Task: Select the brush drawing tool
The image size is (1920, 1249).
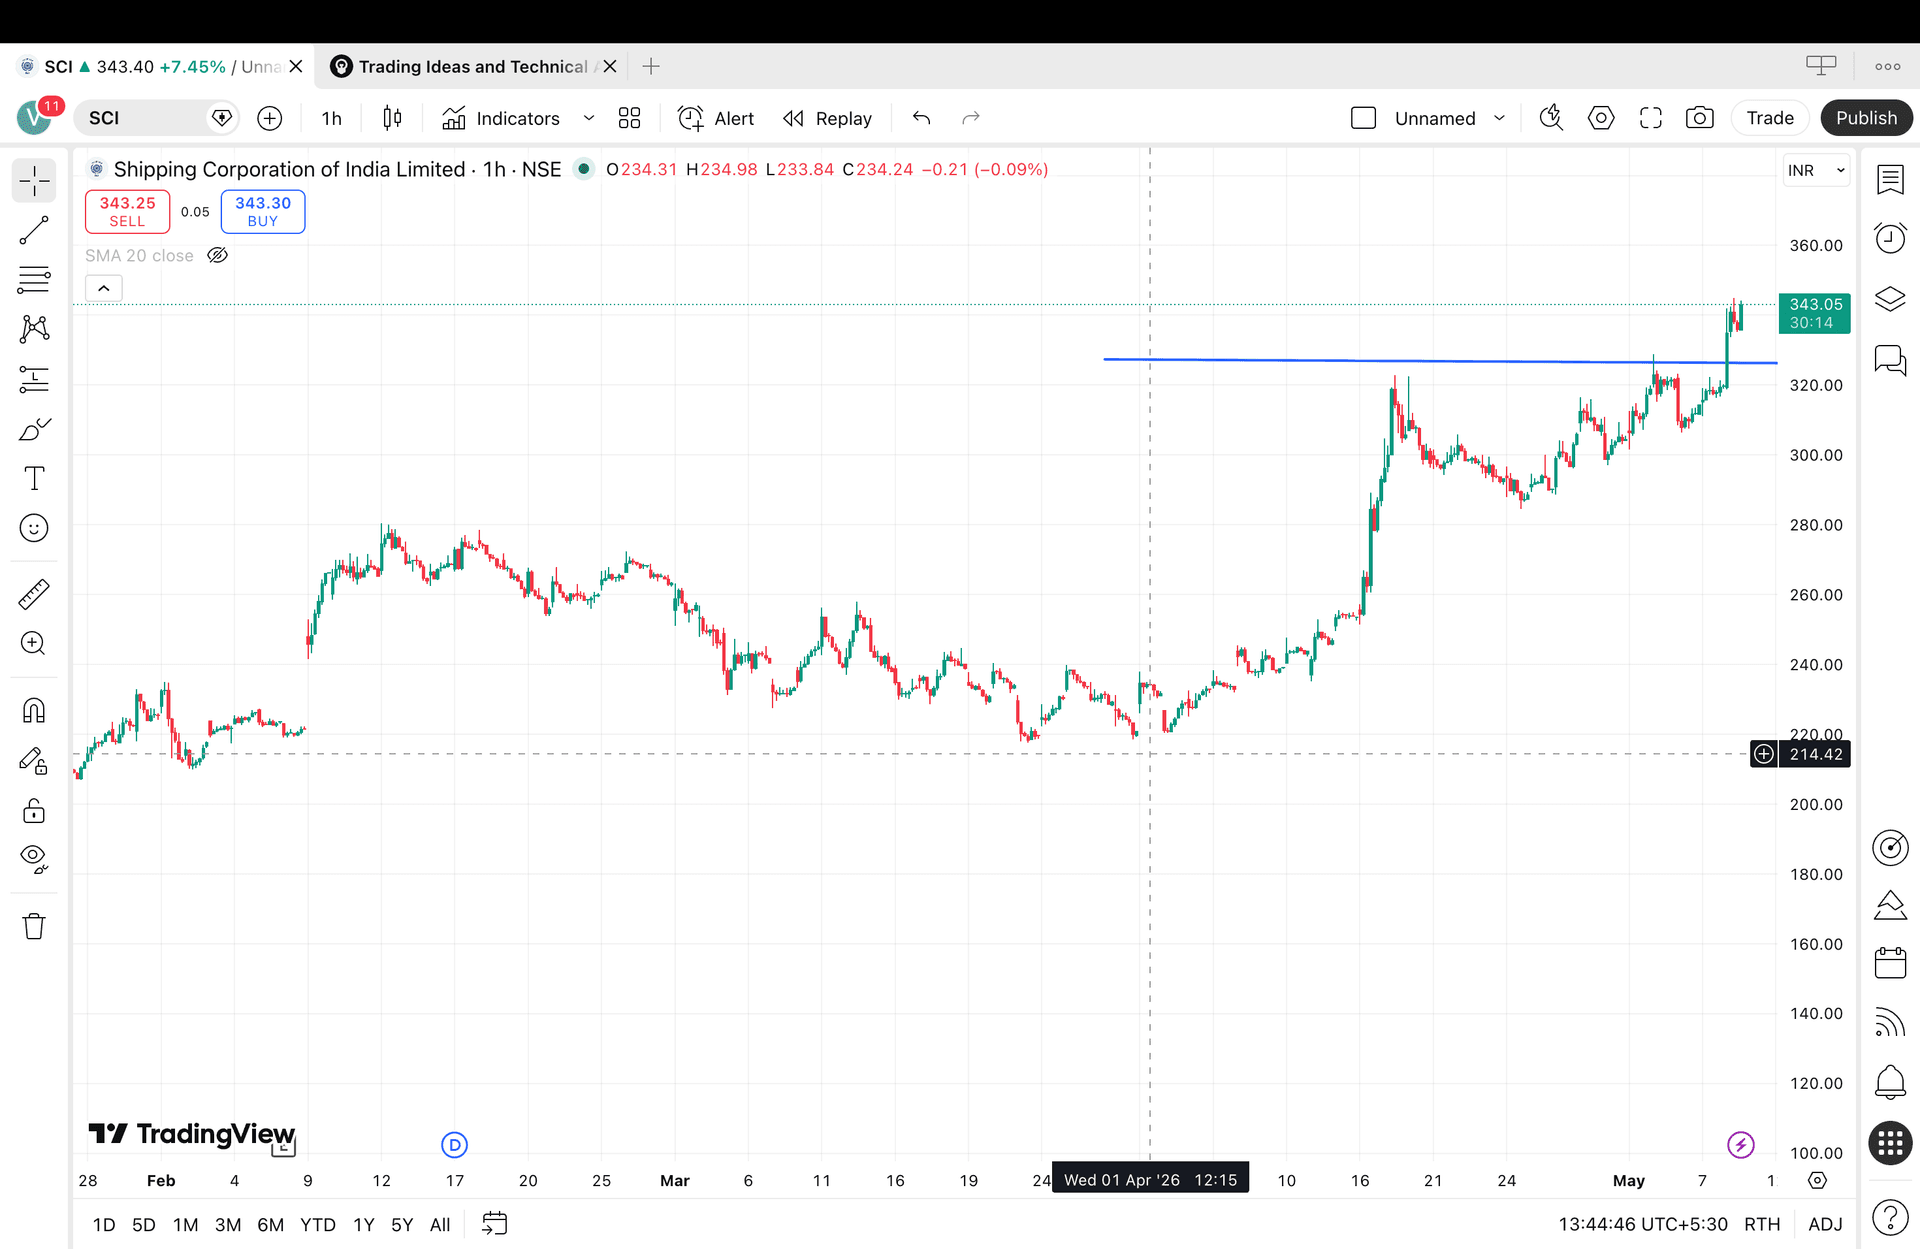Action: (x=34, y=429)
